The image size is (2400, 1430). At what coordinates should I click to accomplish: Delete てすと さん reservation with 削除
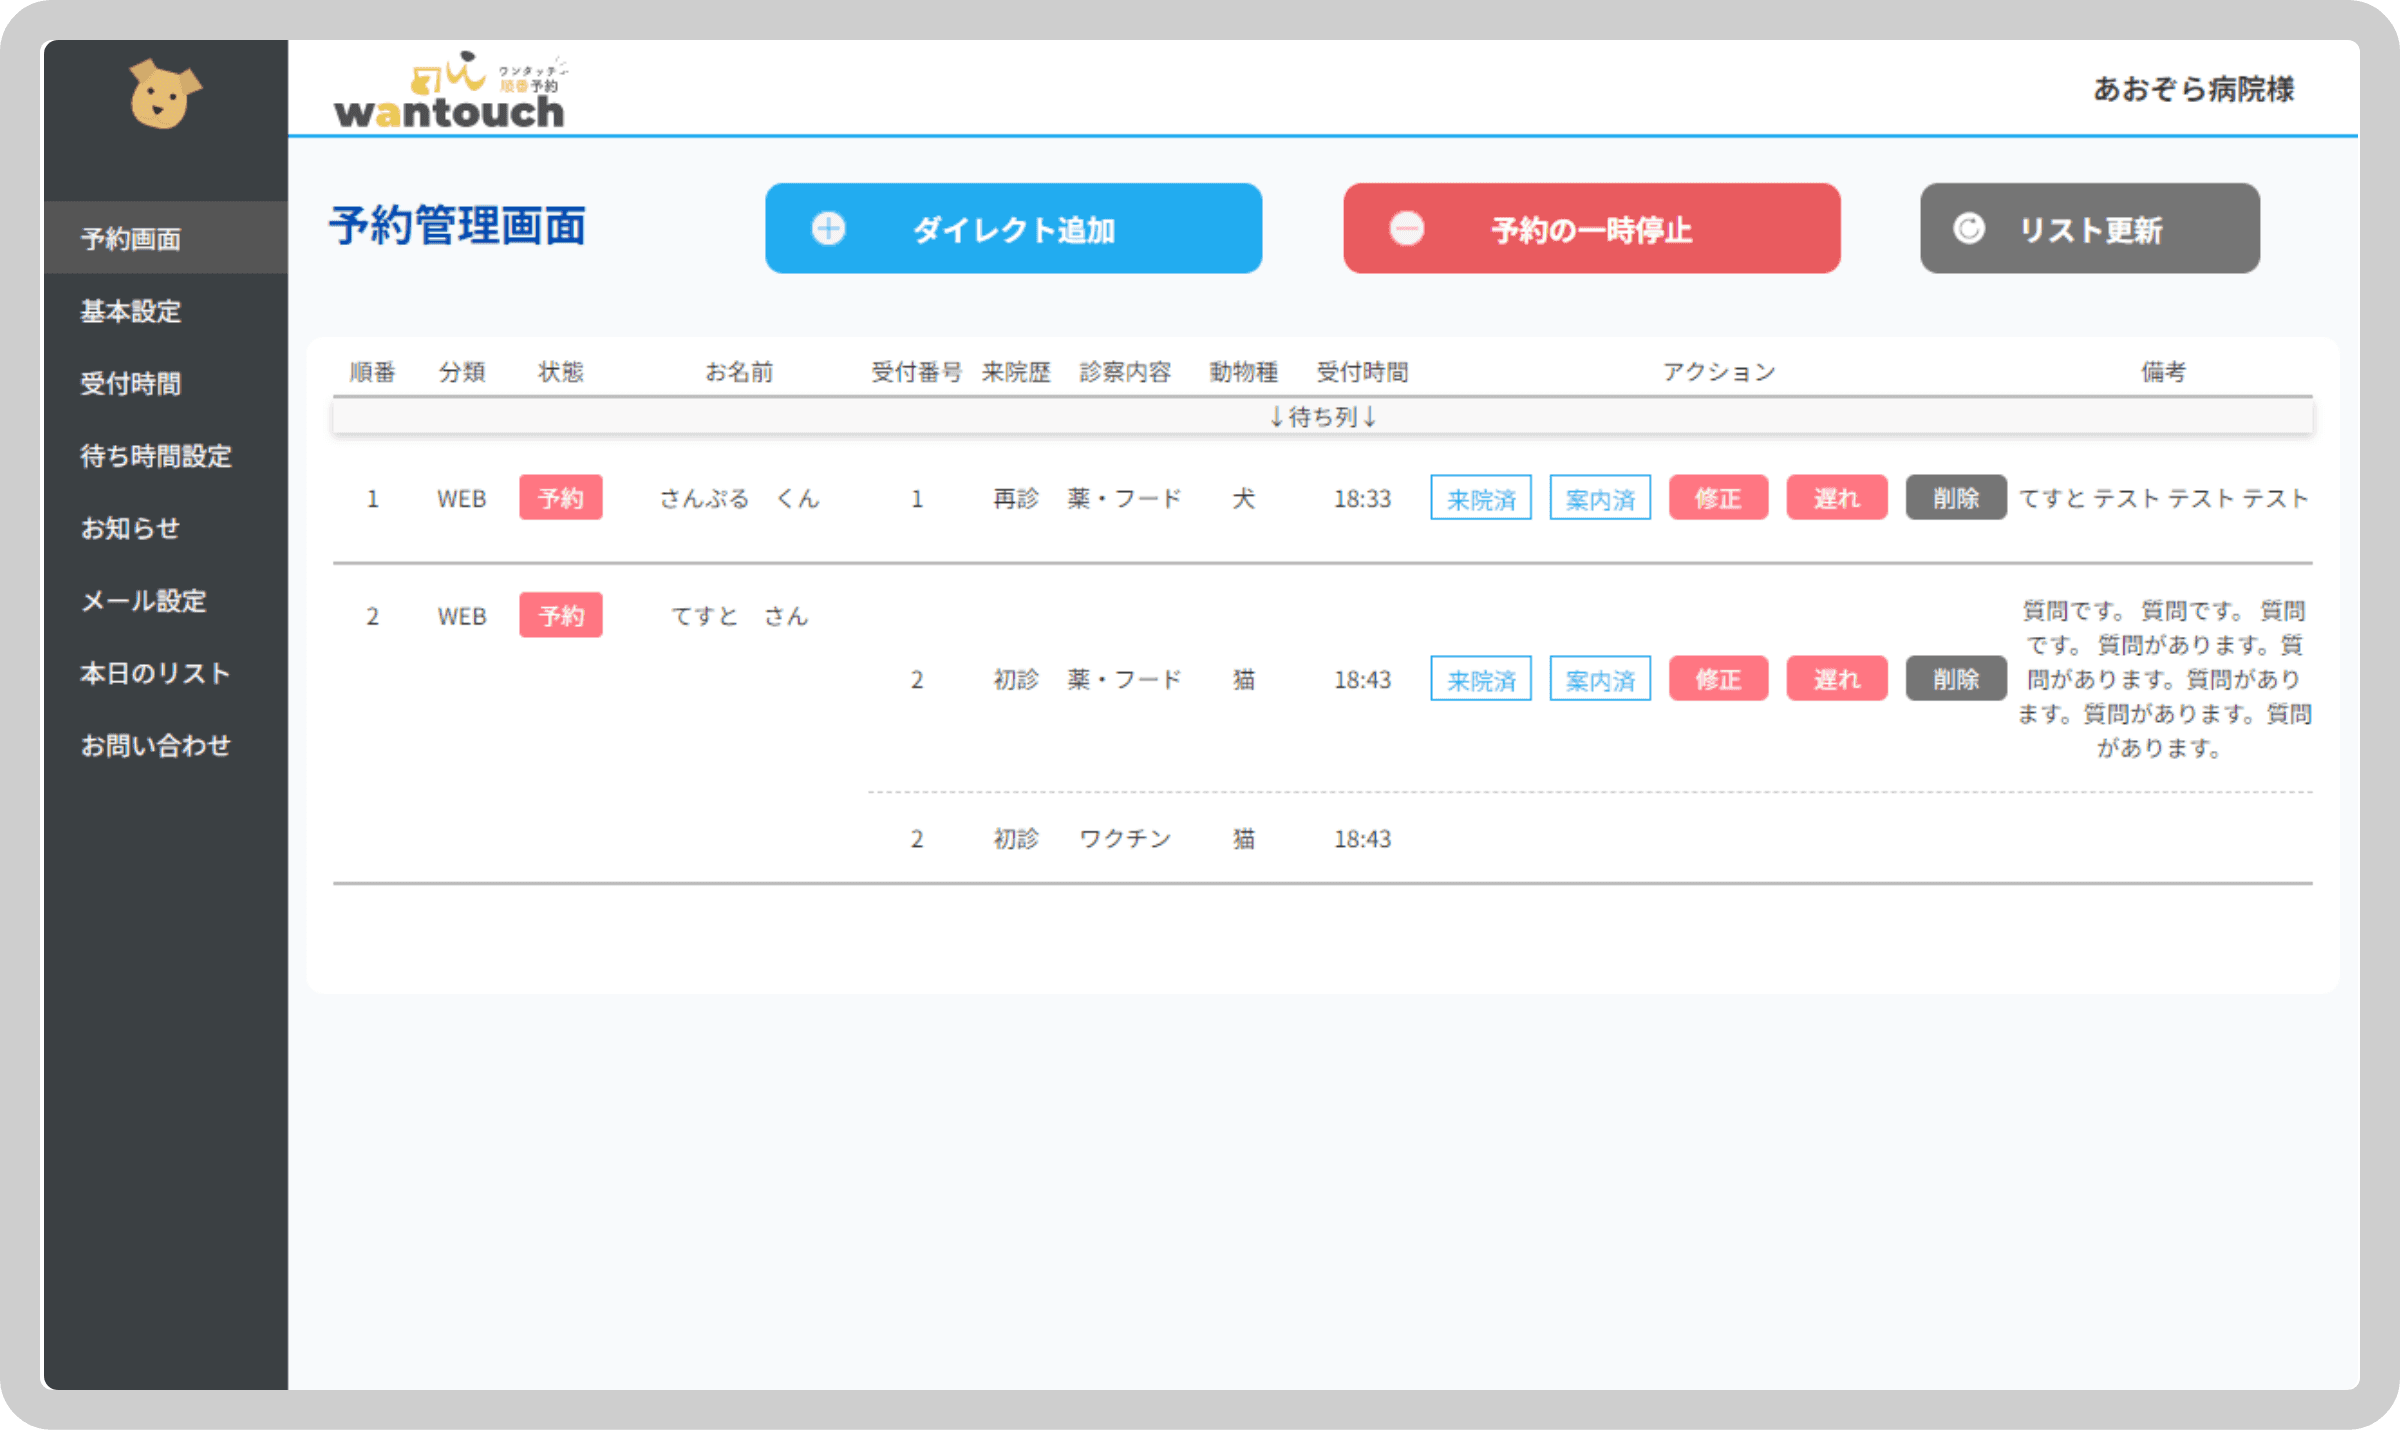click(1955, 679)
